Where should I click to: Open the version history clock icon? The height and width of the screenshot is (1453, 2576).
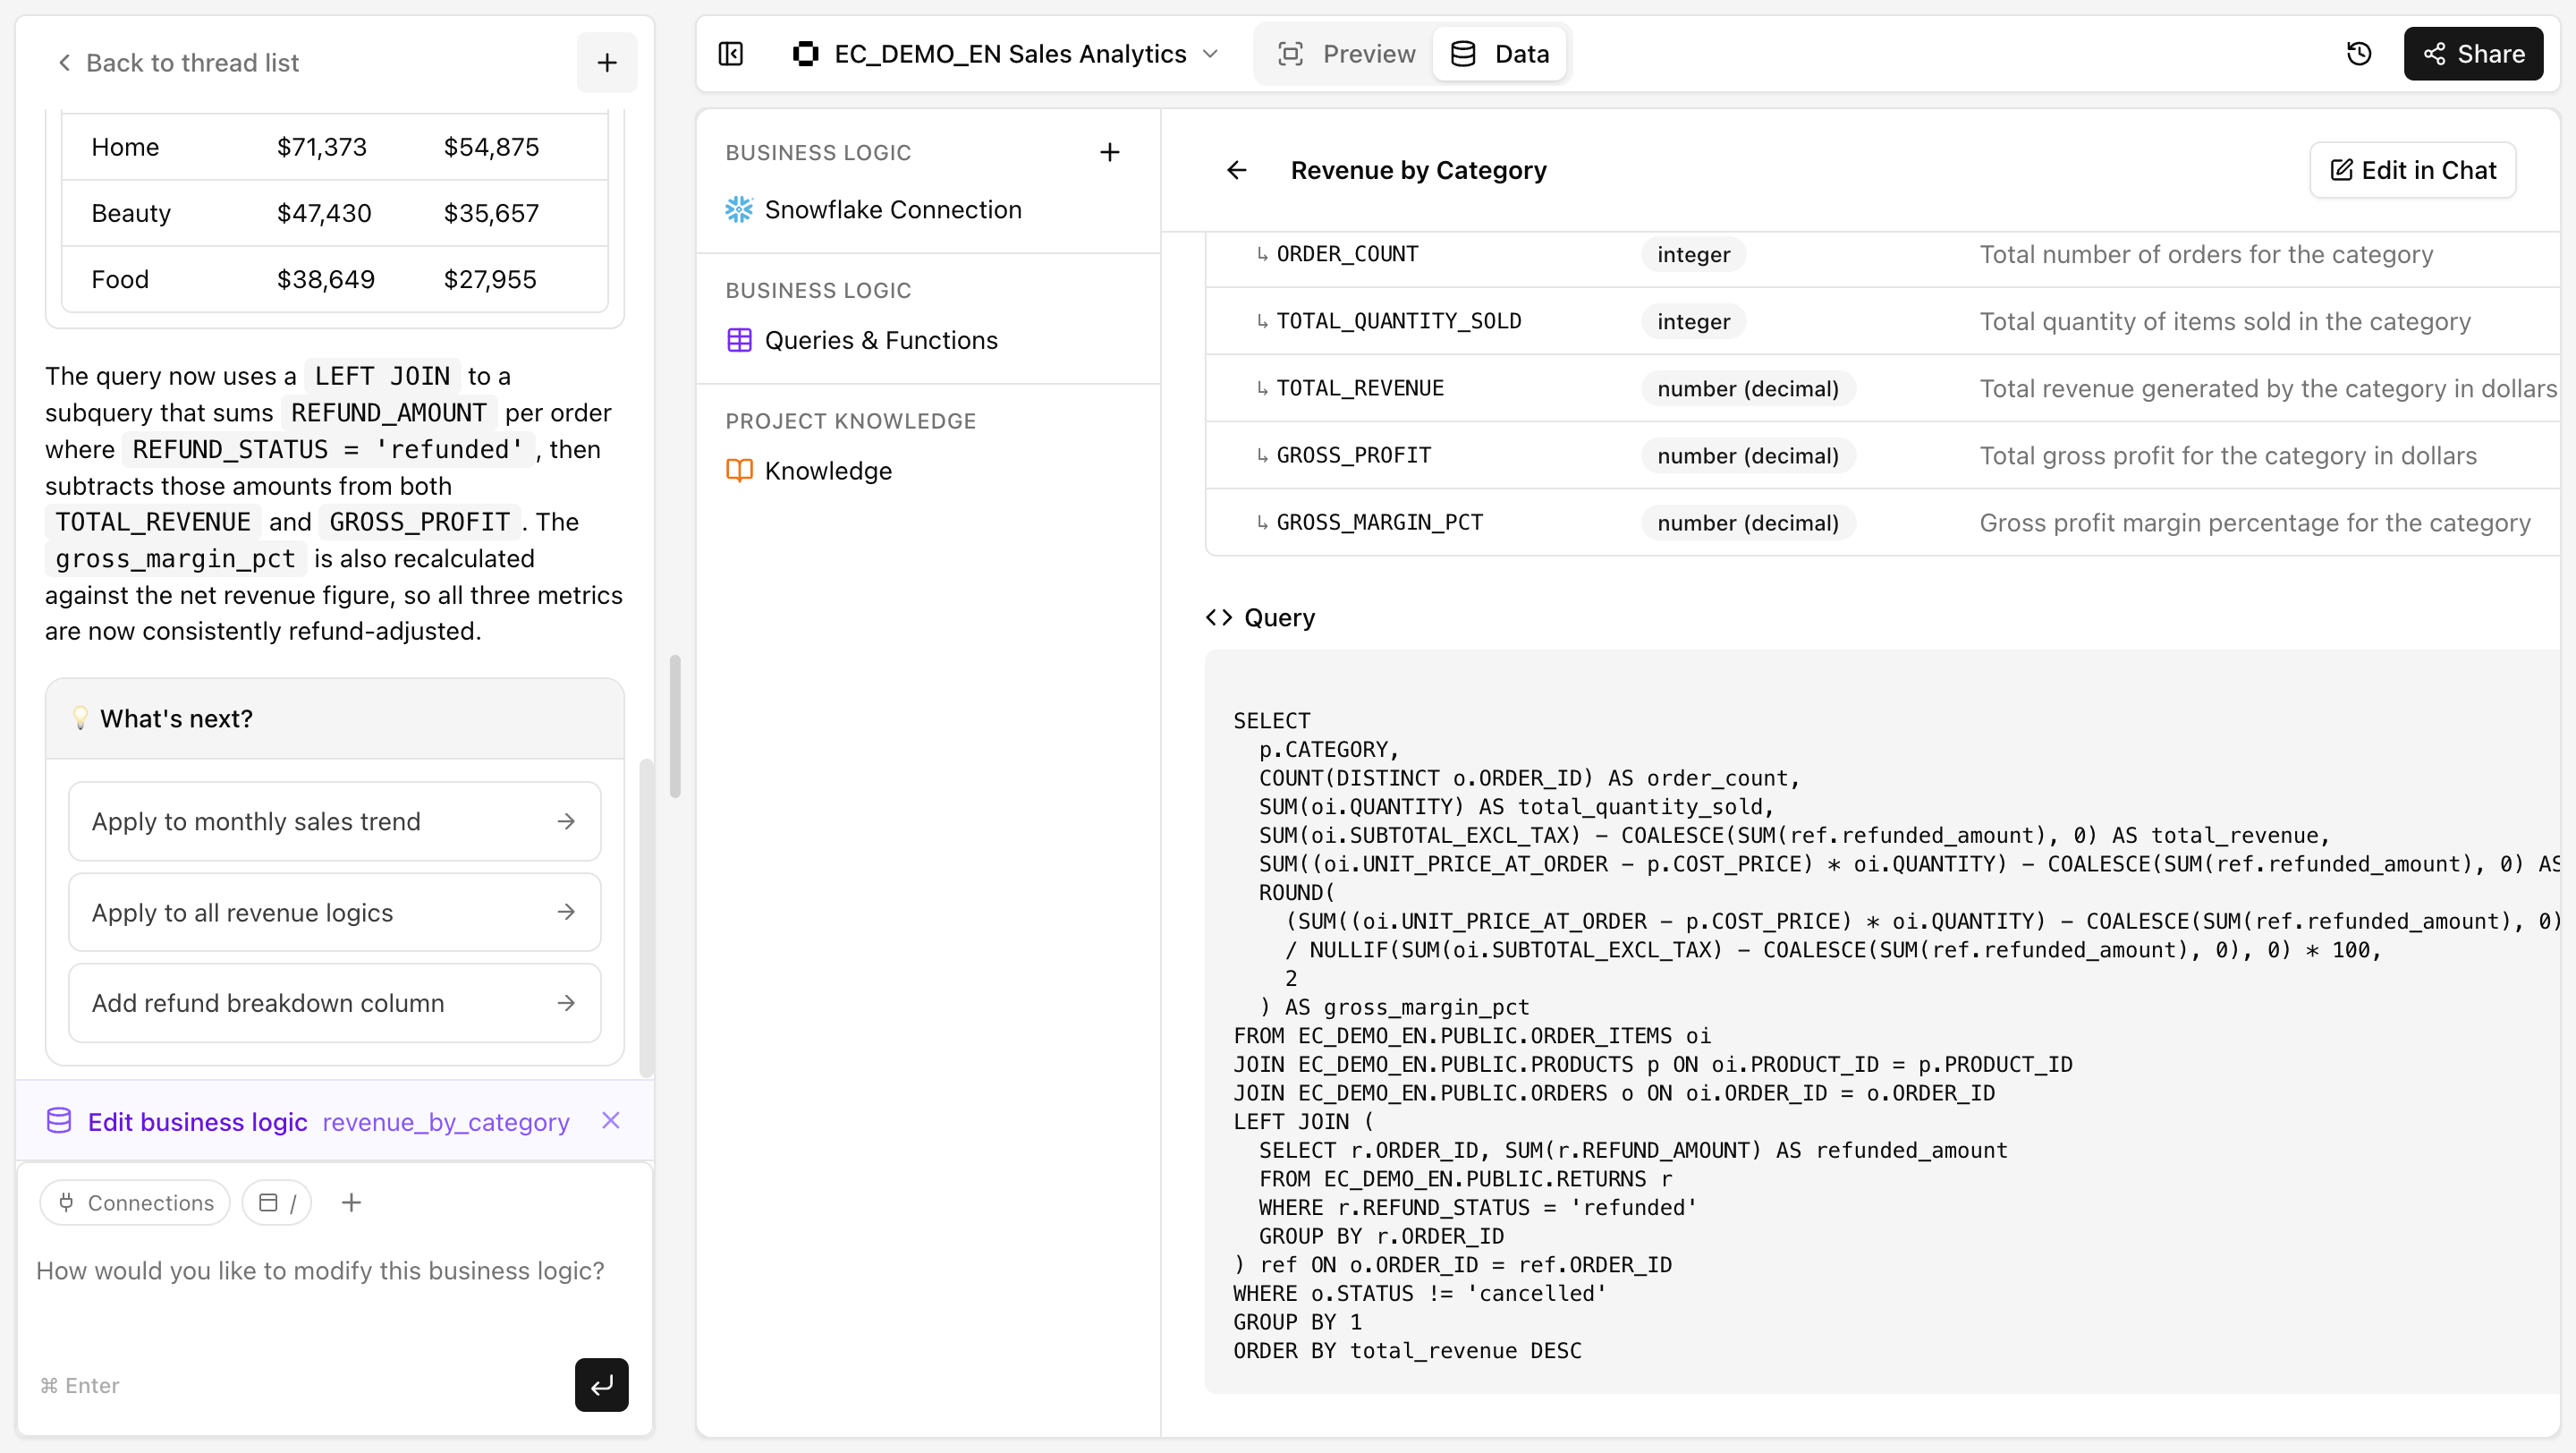2359,54
